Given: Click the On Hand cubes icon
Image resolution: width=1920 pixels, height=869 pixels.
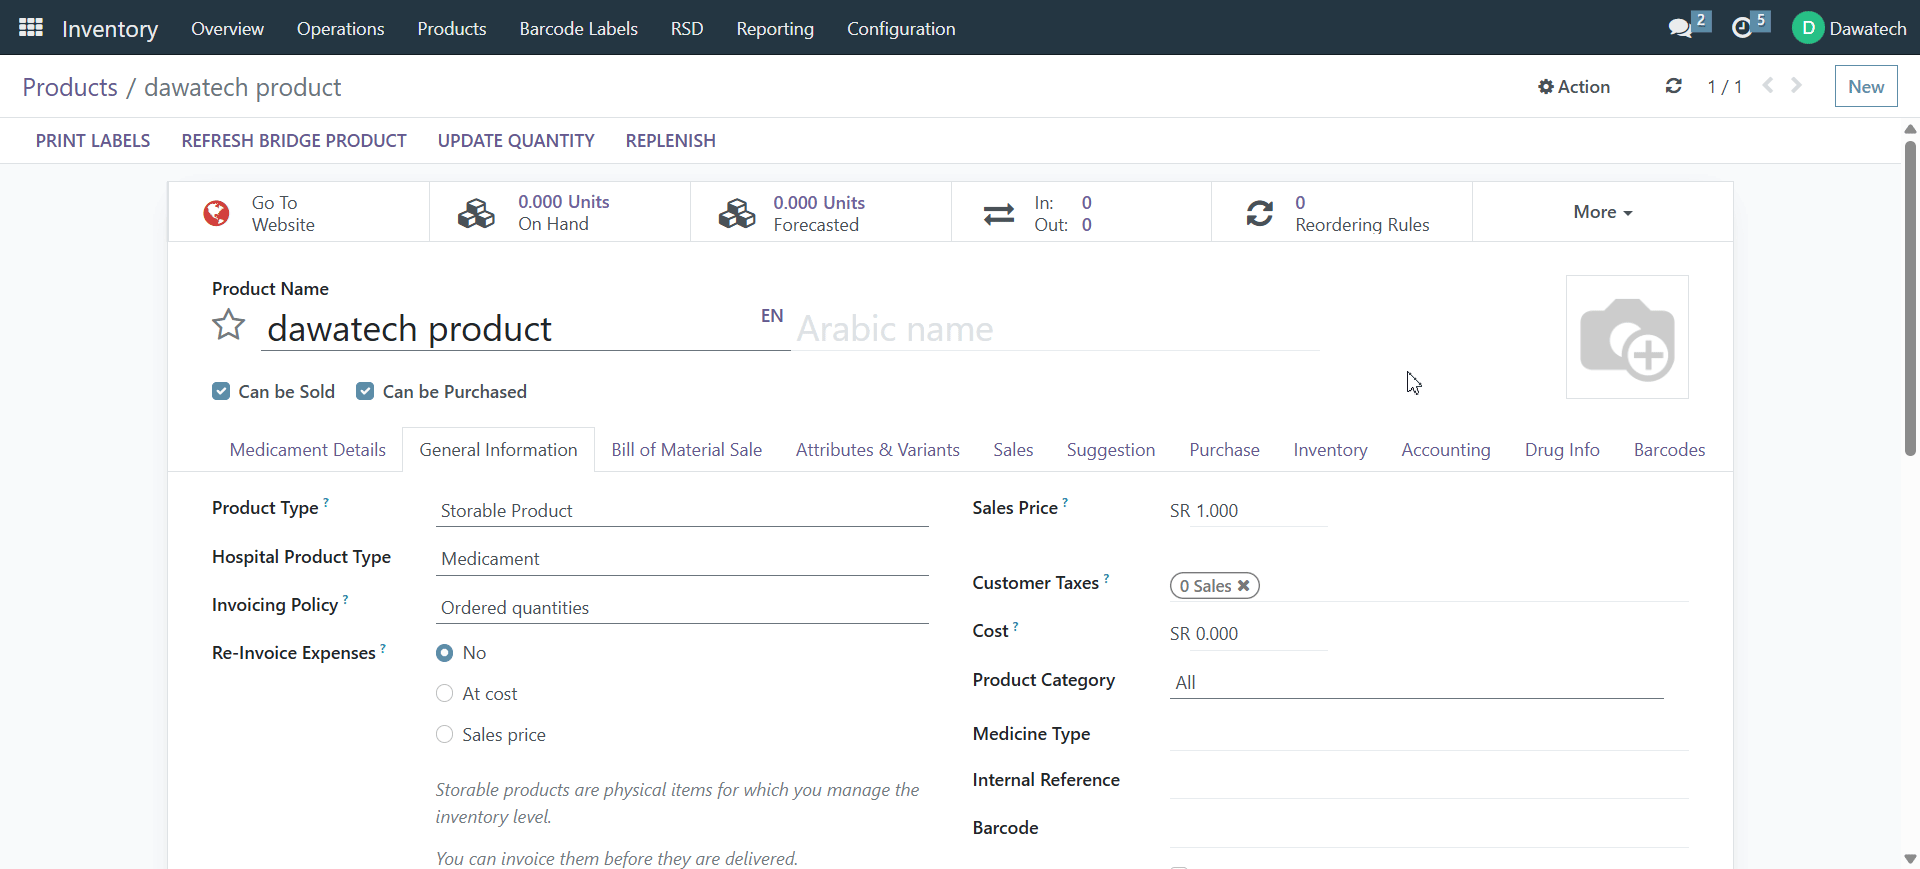Looking at the screenshot, I should (x=476, y=213).
